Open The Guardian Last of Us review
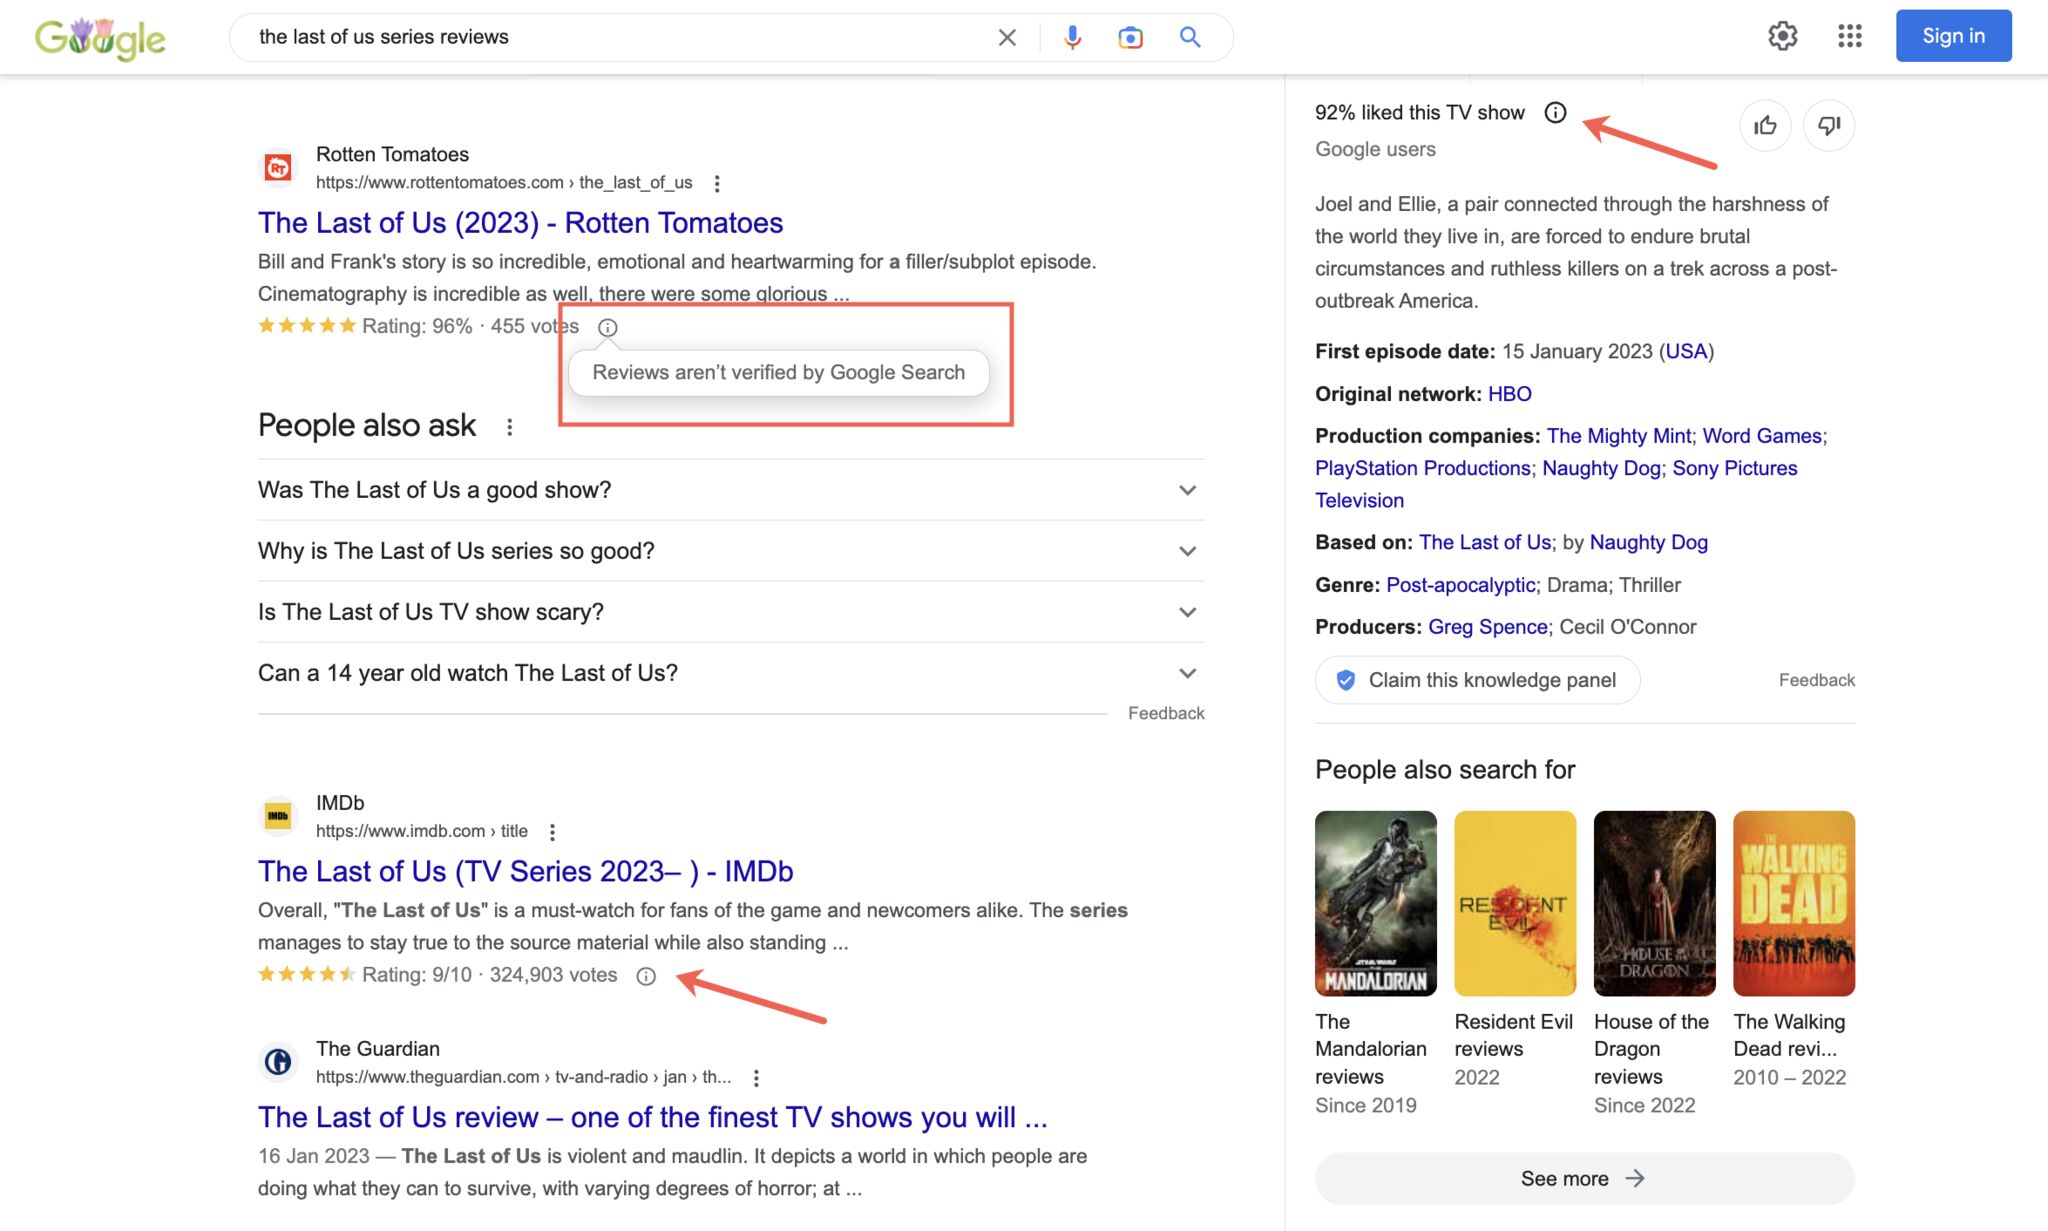 tap(653, 1117)
